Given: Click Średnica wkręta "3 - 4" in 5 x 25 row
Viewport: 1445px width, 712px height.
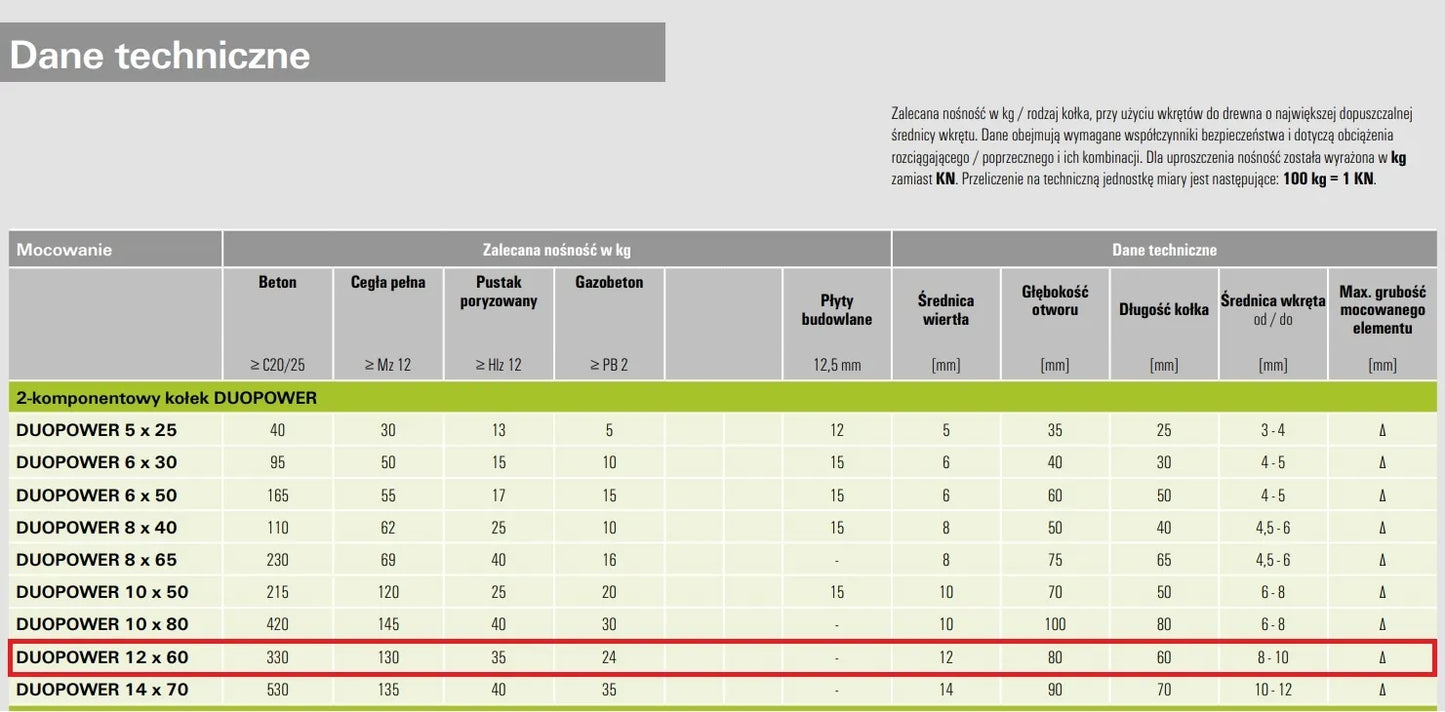Looking at the screenshot, I should tap(1273, 431).
